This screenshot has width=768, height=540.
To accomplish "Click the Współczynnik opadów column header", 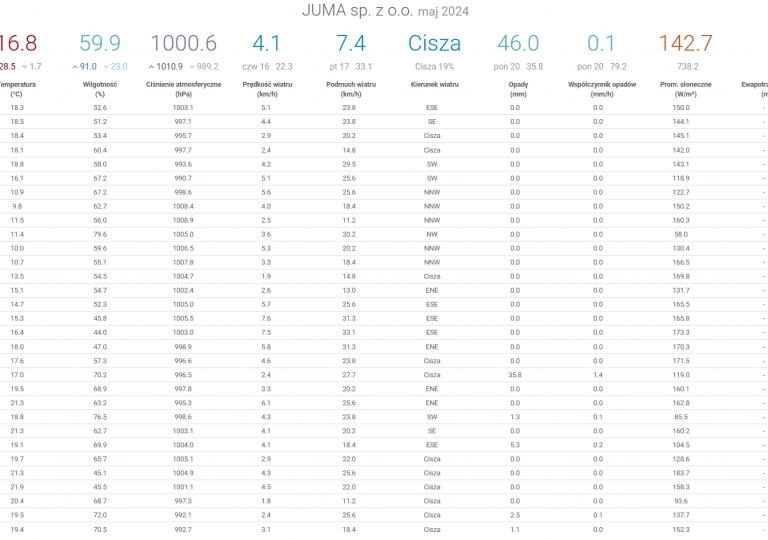I will (x=598, y=85).
